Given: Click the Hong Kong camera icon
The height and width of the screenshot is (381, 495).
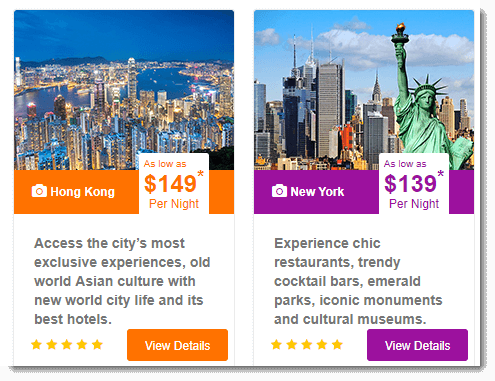Looking at the screenshot, I should point(39,191).
